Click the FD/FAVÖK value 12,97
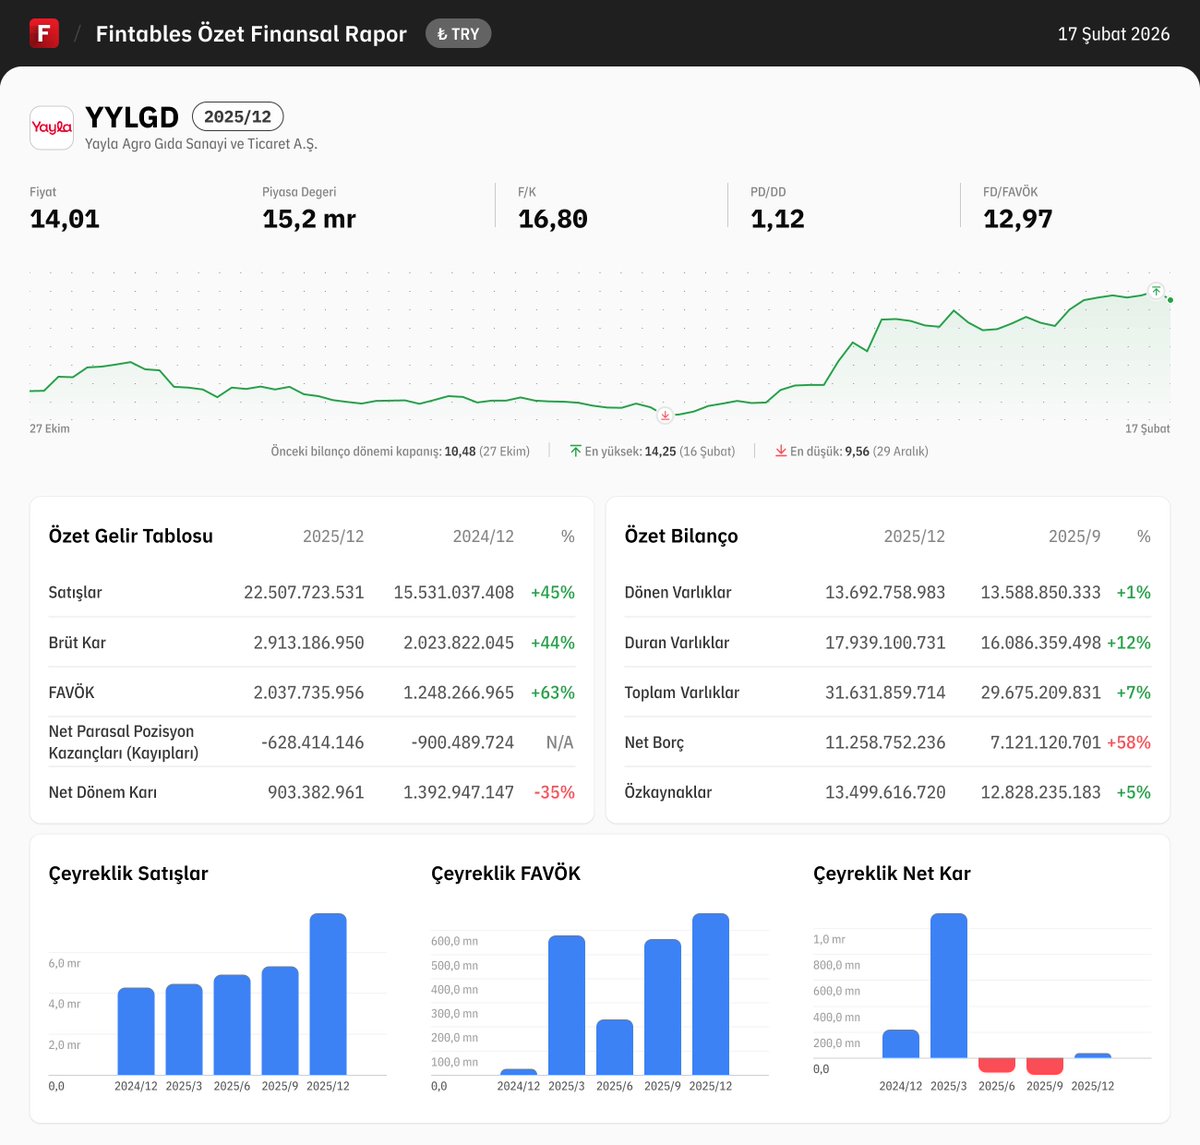The height and width of the screenshot is (1145, 1200). pos(1018,219)
